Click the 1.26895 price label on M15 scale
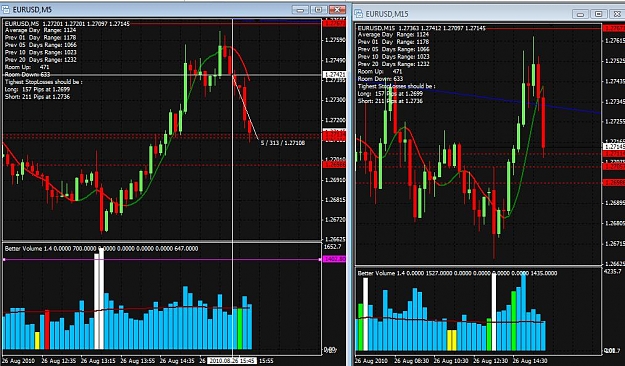 pos(615,203)
